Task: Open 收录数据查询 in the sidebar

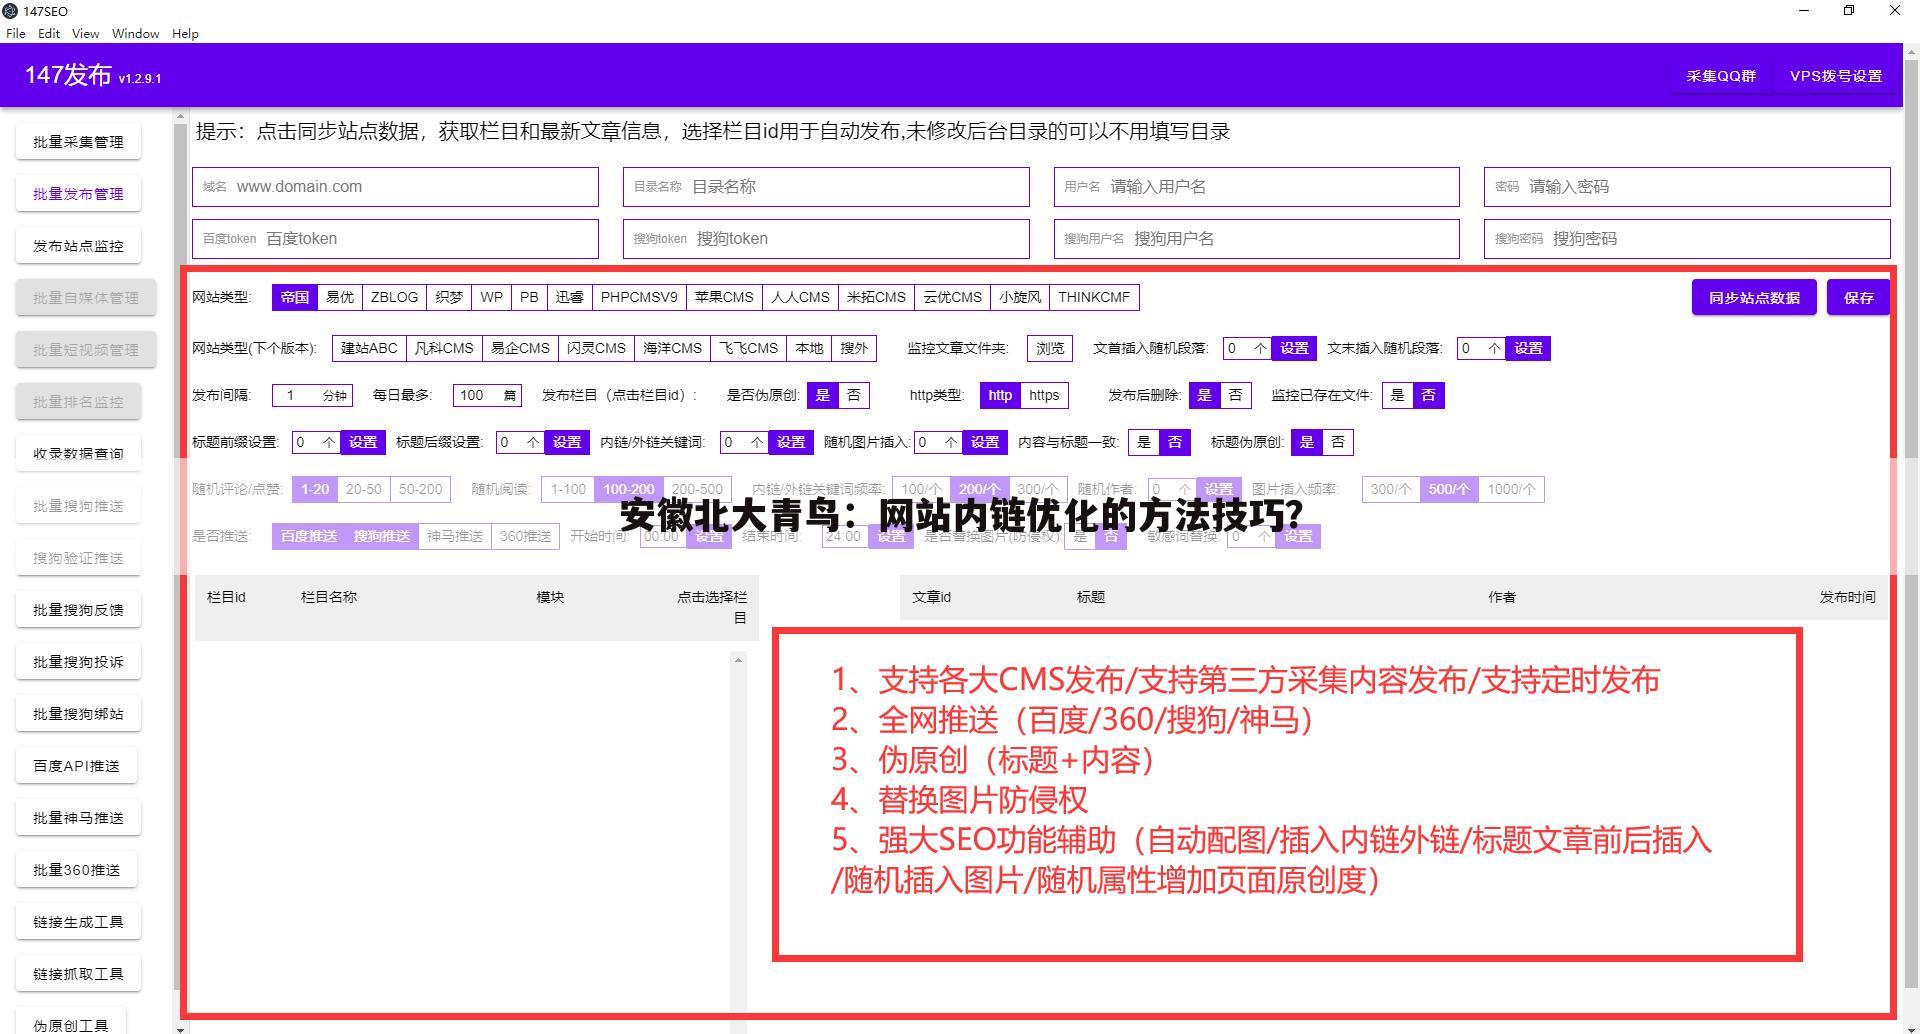Action: pos(78,453)
